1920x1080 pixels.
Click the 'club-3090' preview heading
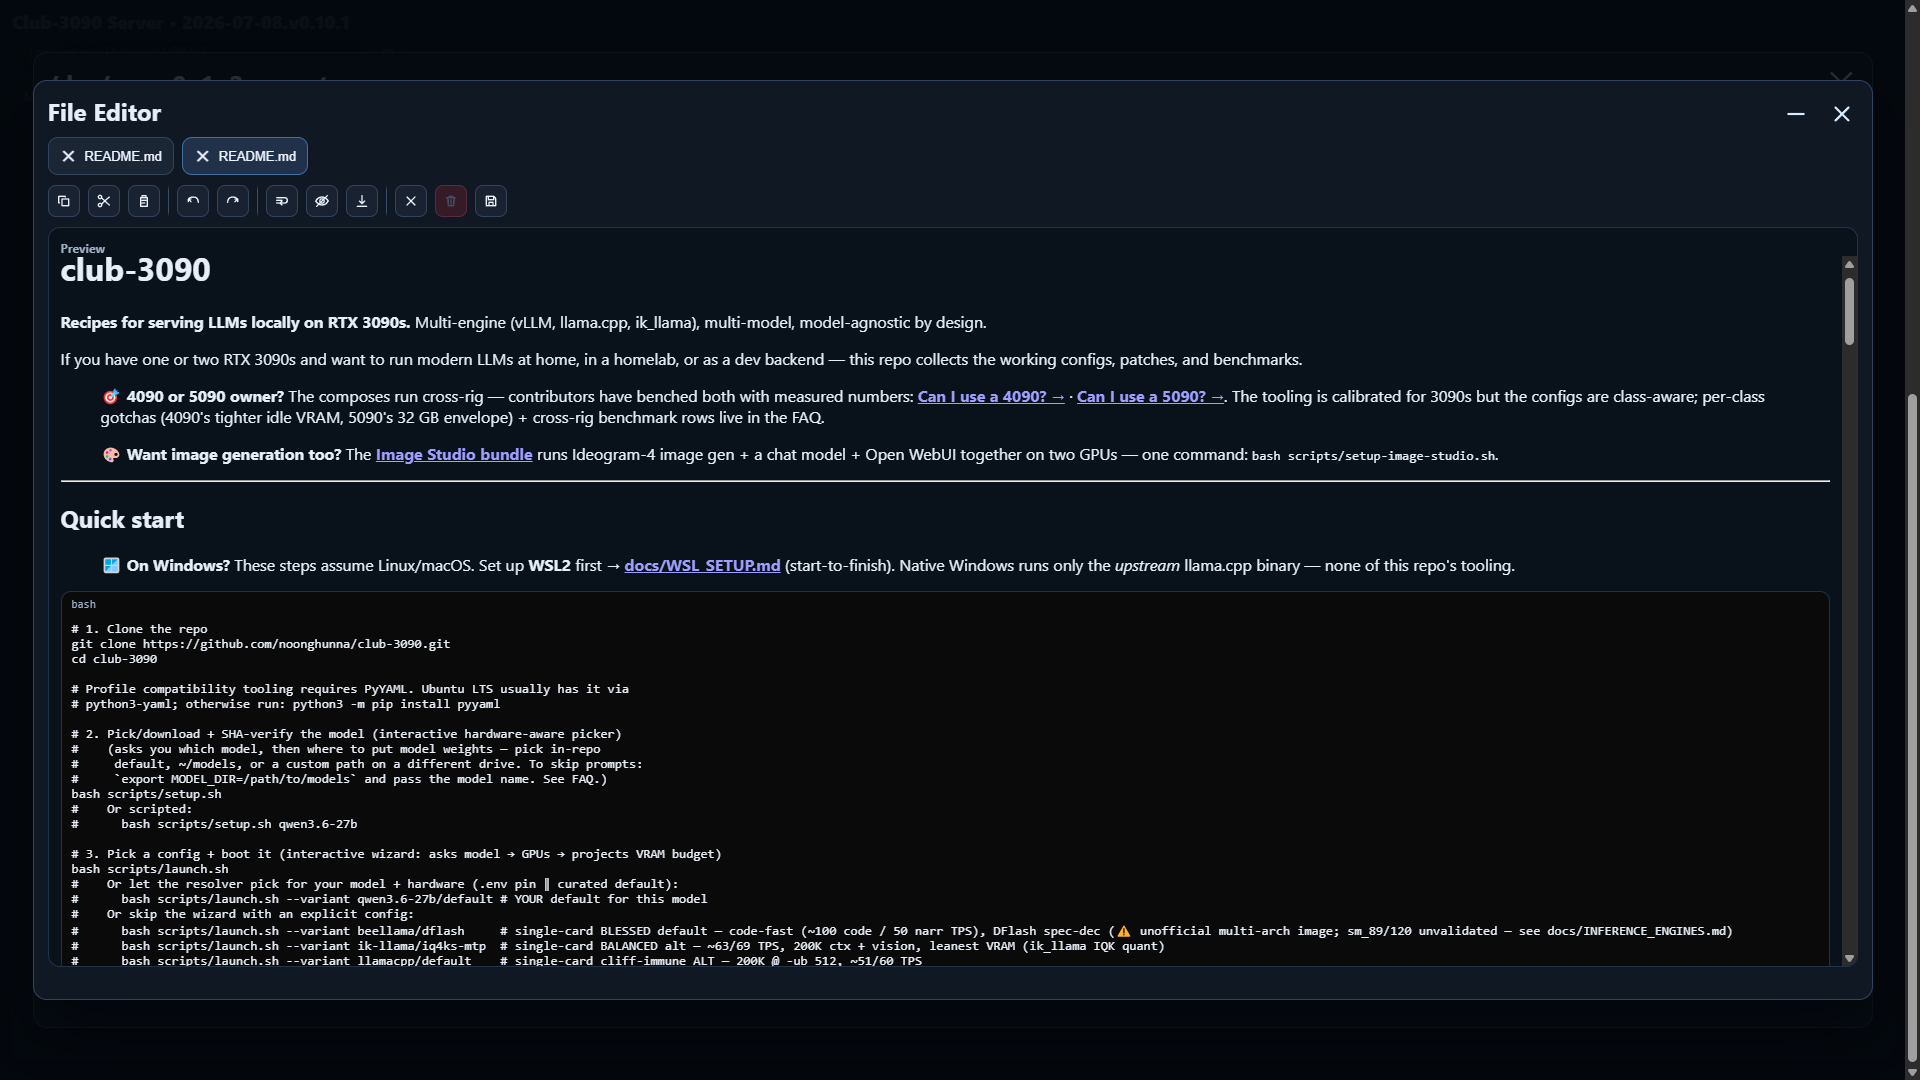pos(135,270)
